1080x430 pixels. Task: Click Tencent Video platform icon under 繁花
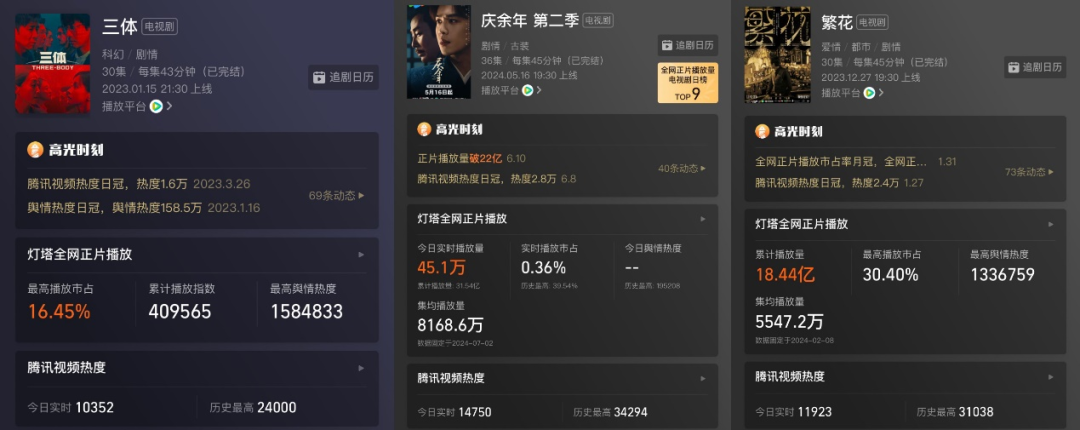(x=869, y=92)
